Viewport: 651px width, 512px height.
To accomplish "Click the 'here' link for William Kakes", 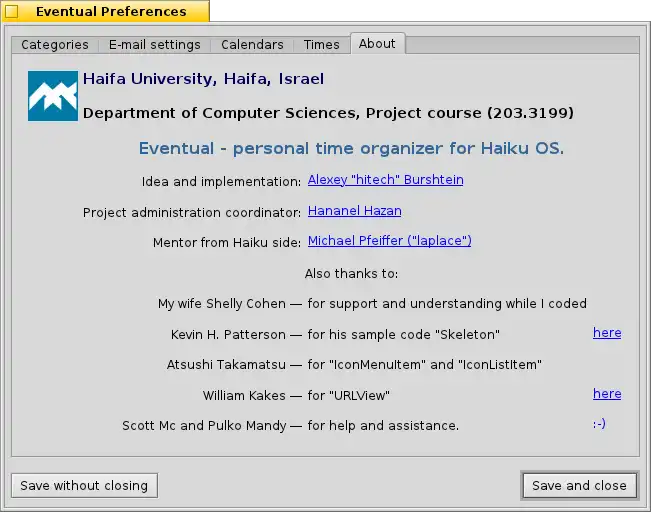I will tap(607, 394).
